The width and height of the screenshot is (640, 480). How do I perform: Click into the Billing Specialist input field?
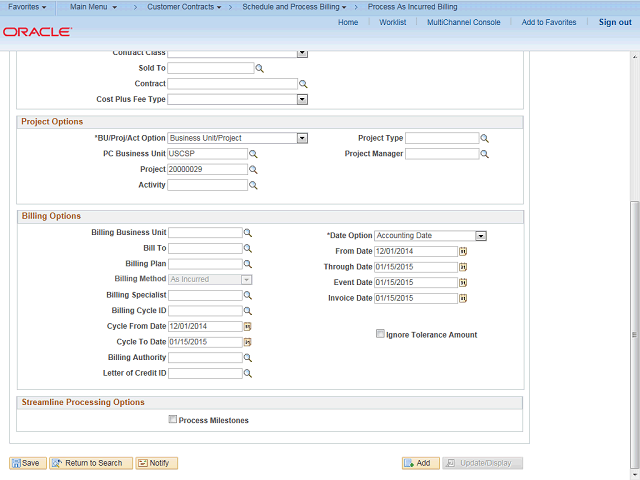205,295
